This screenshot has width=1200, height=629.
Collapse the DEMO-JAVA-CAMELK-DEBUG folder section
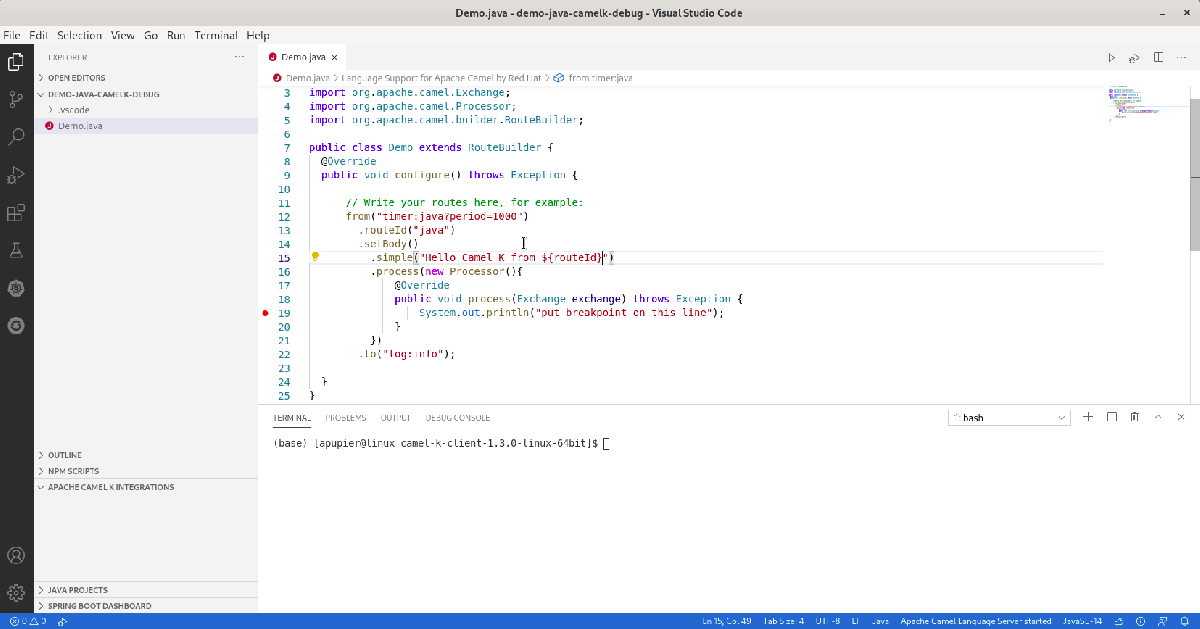(x=146, y=94)
